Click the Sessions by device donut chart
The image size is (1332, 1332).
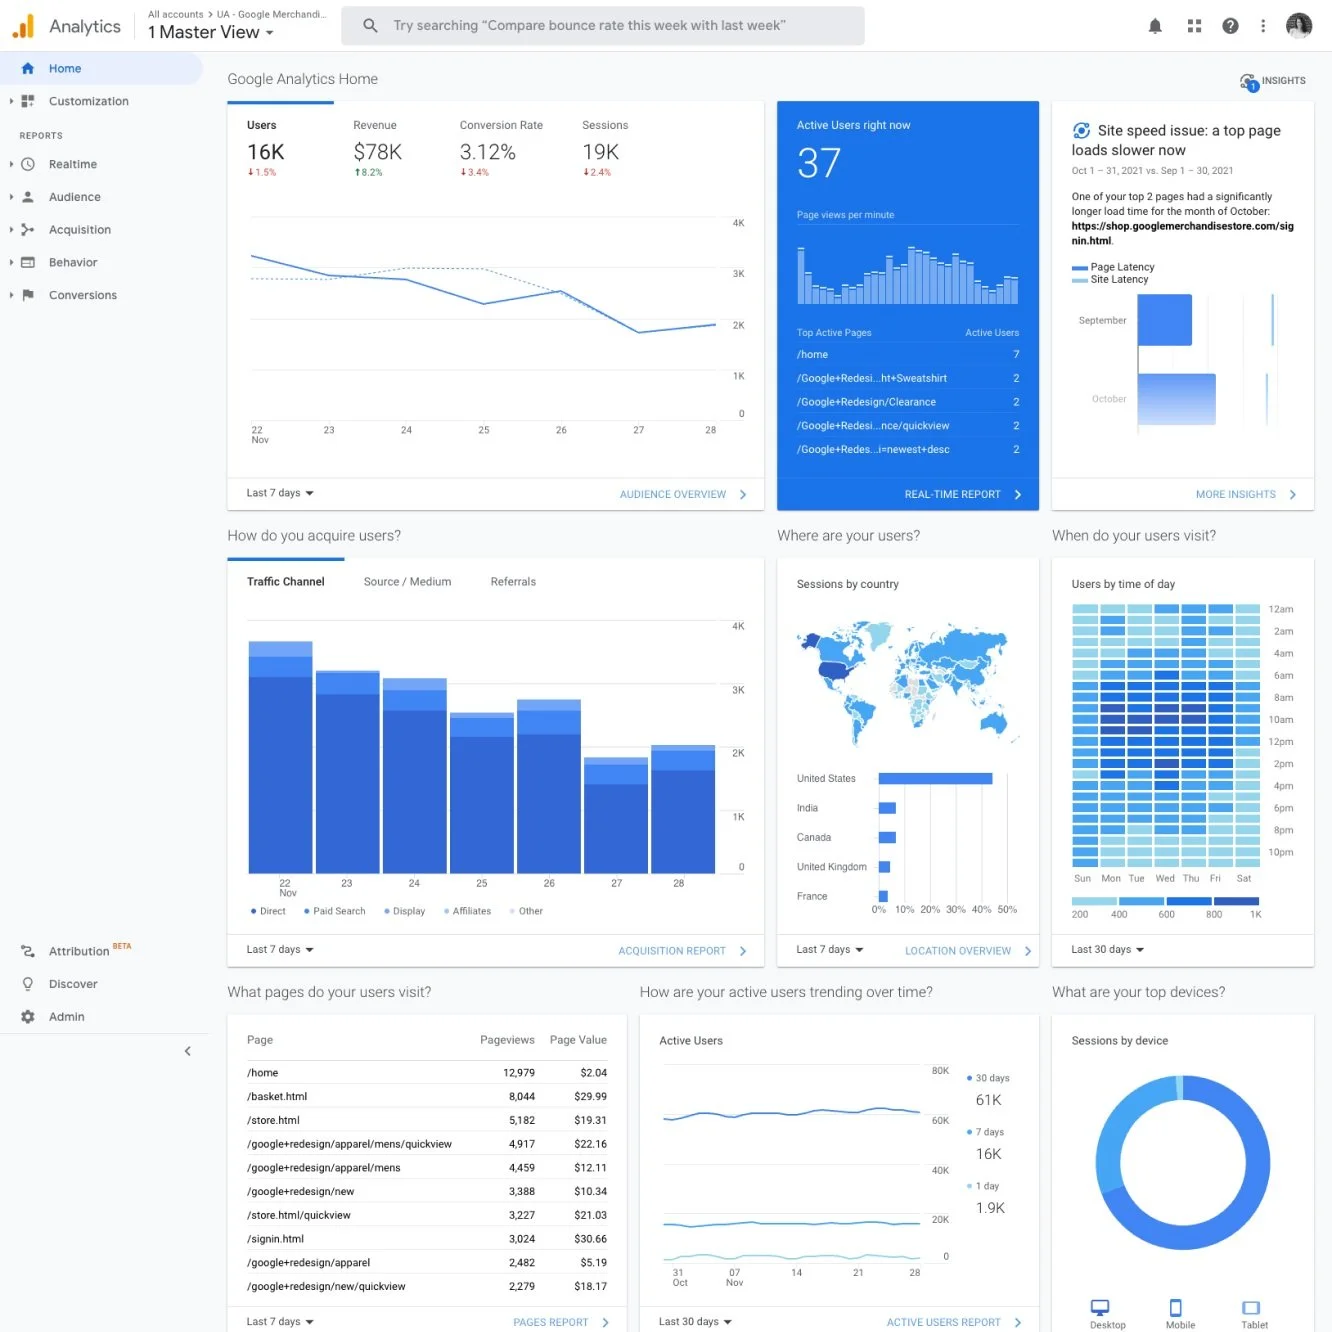point(1183,1162)
